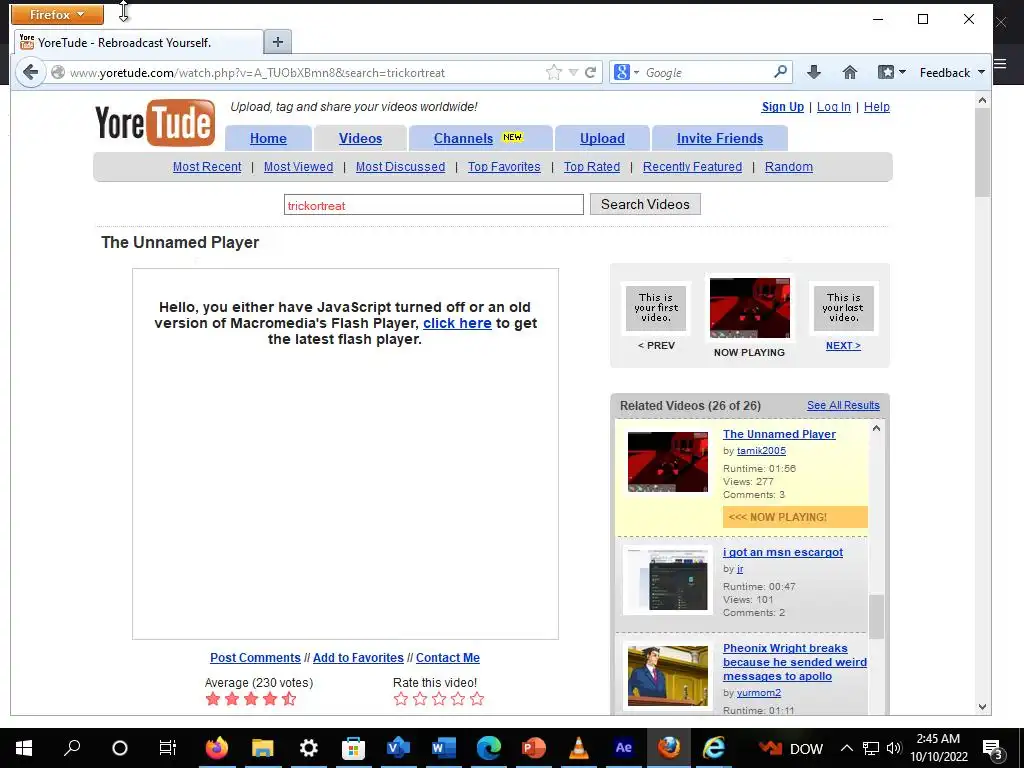Screen dimensions: 1024x768
Task: Rate this video three stars
Action: click(x=439, y=699)
